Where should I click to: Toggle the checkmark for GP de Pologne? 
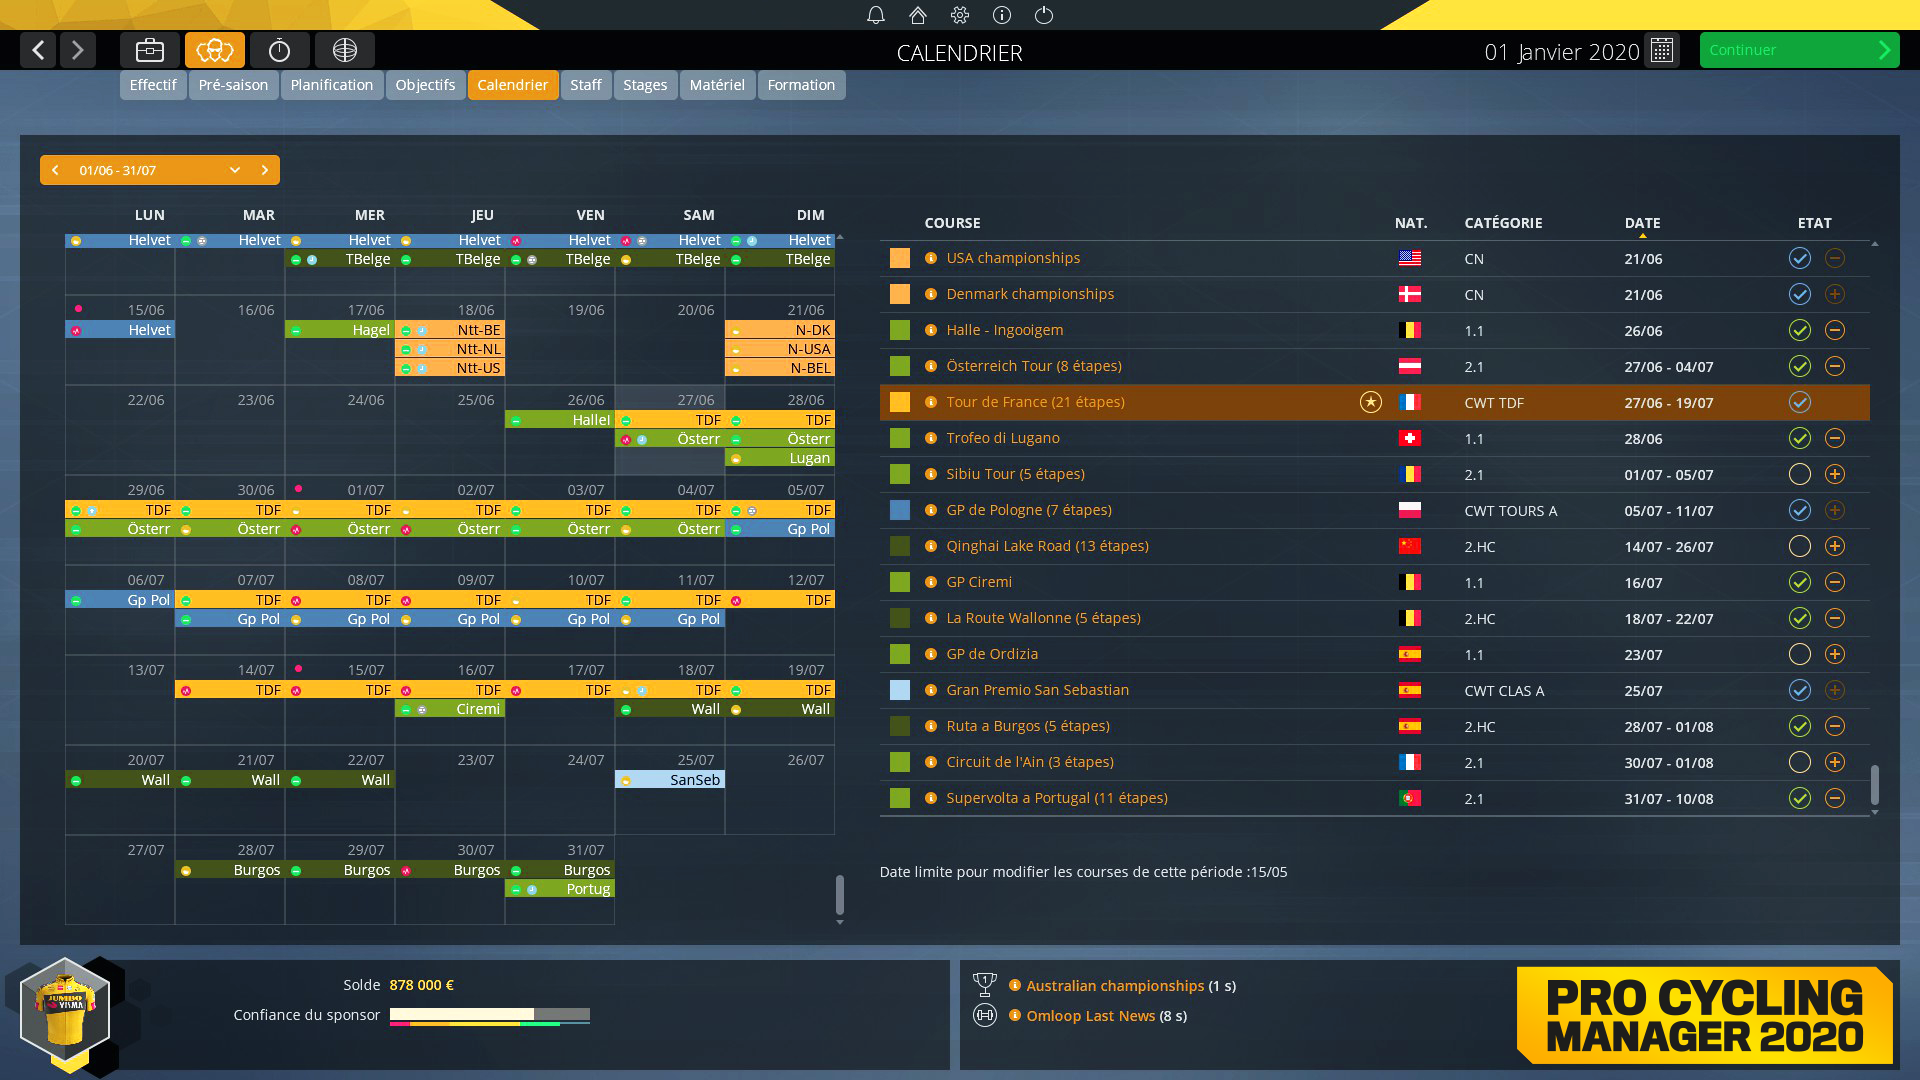click(1796, 509)
